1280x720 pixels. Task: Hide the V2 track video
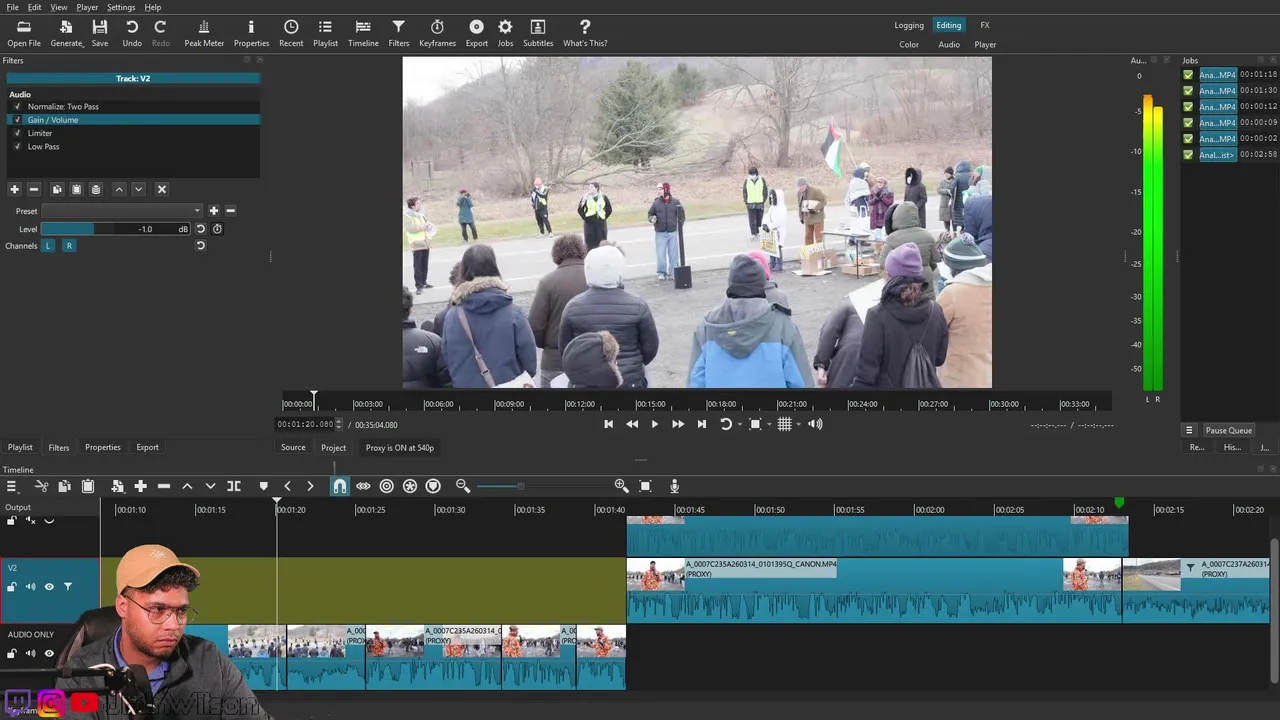[x=49, y=587]
